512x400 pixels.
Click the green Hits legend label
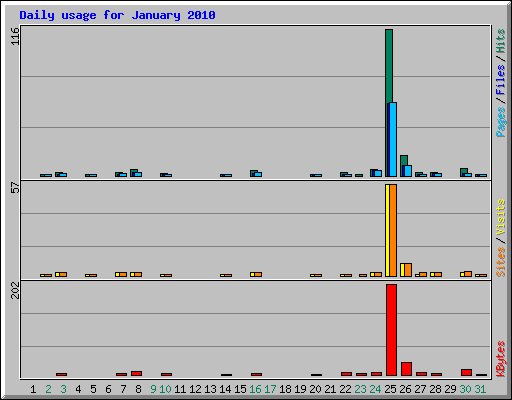[500, 41]
